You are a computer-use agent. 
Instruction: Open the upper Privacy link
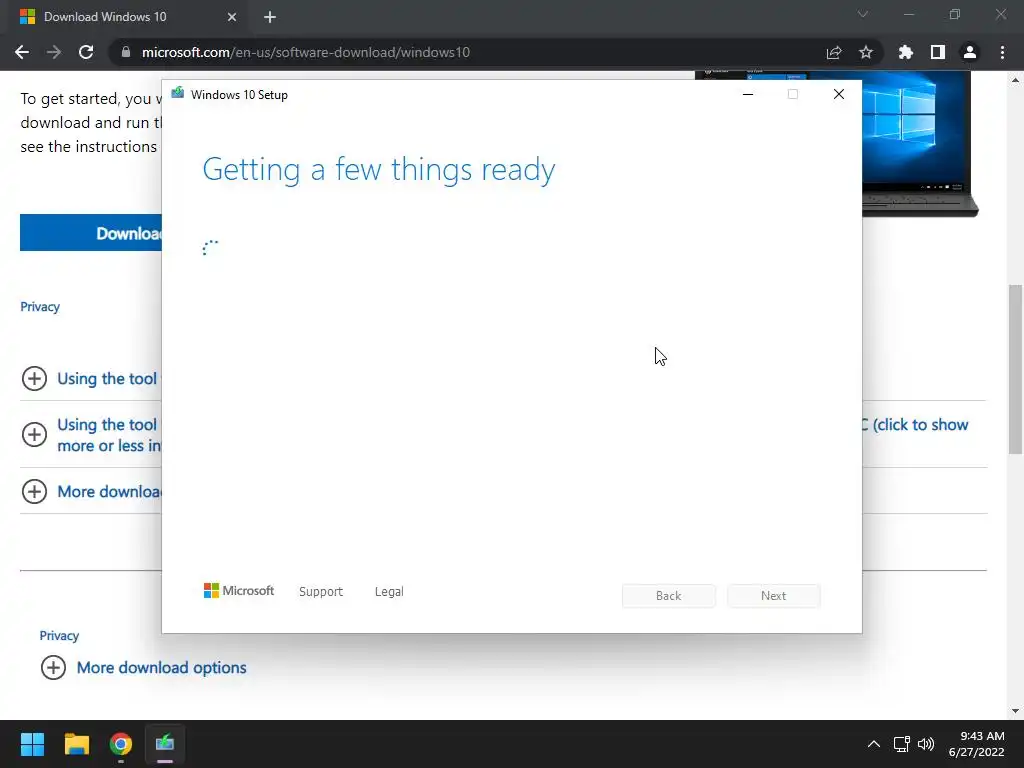point(40,307)
